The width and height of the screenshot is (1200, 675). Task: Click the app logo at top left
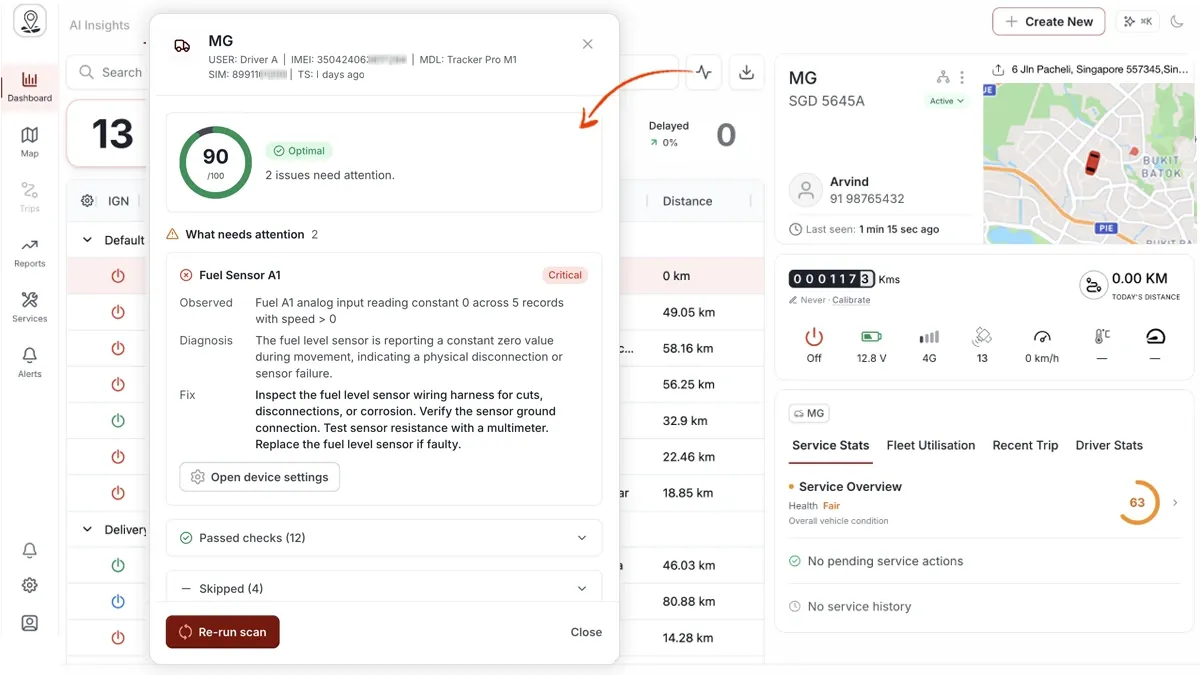click(x=30, y=22)
